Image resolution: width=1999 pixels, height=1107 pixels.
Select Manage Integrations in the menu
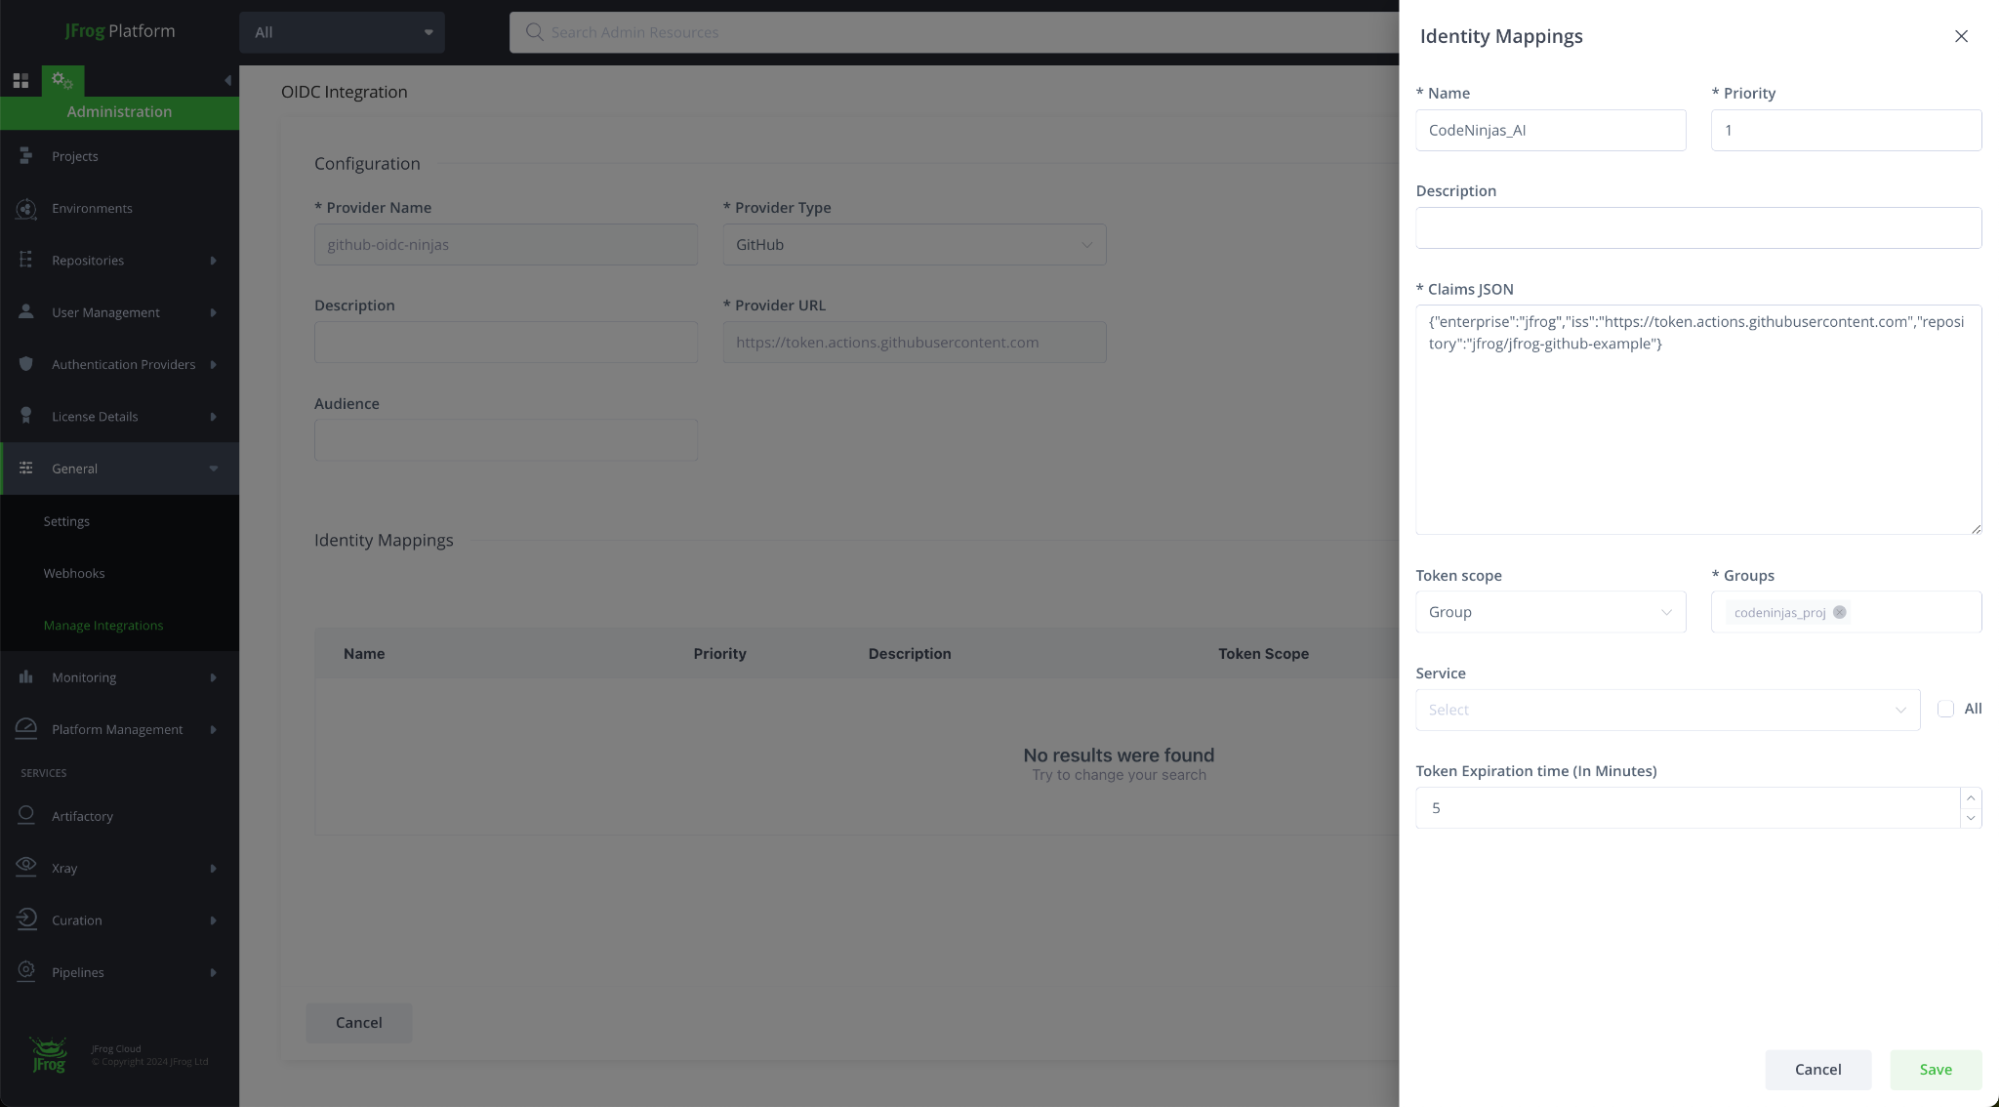(x=102, y=624)
